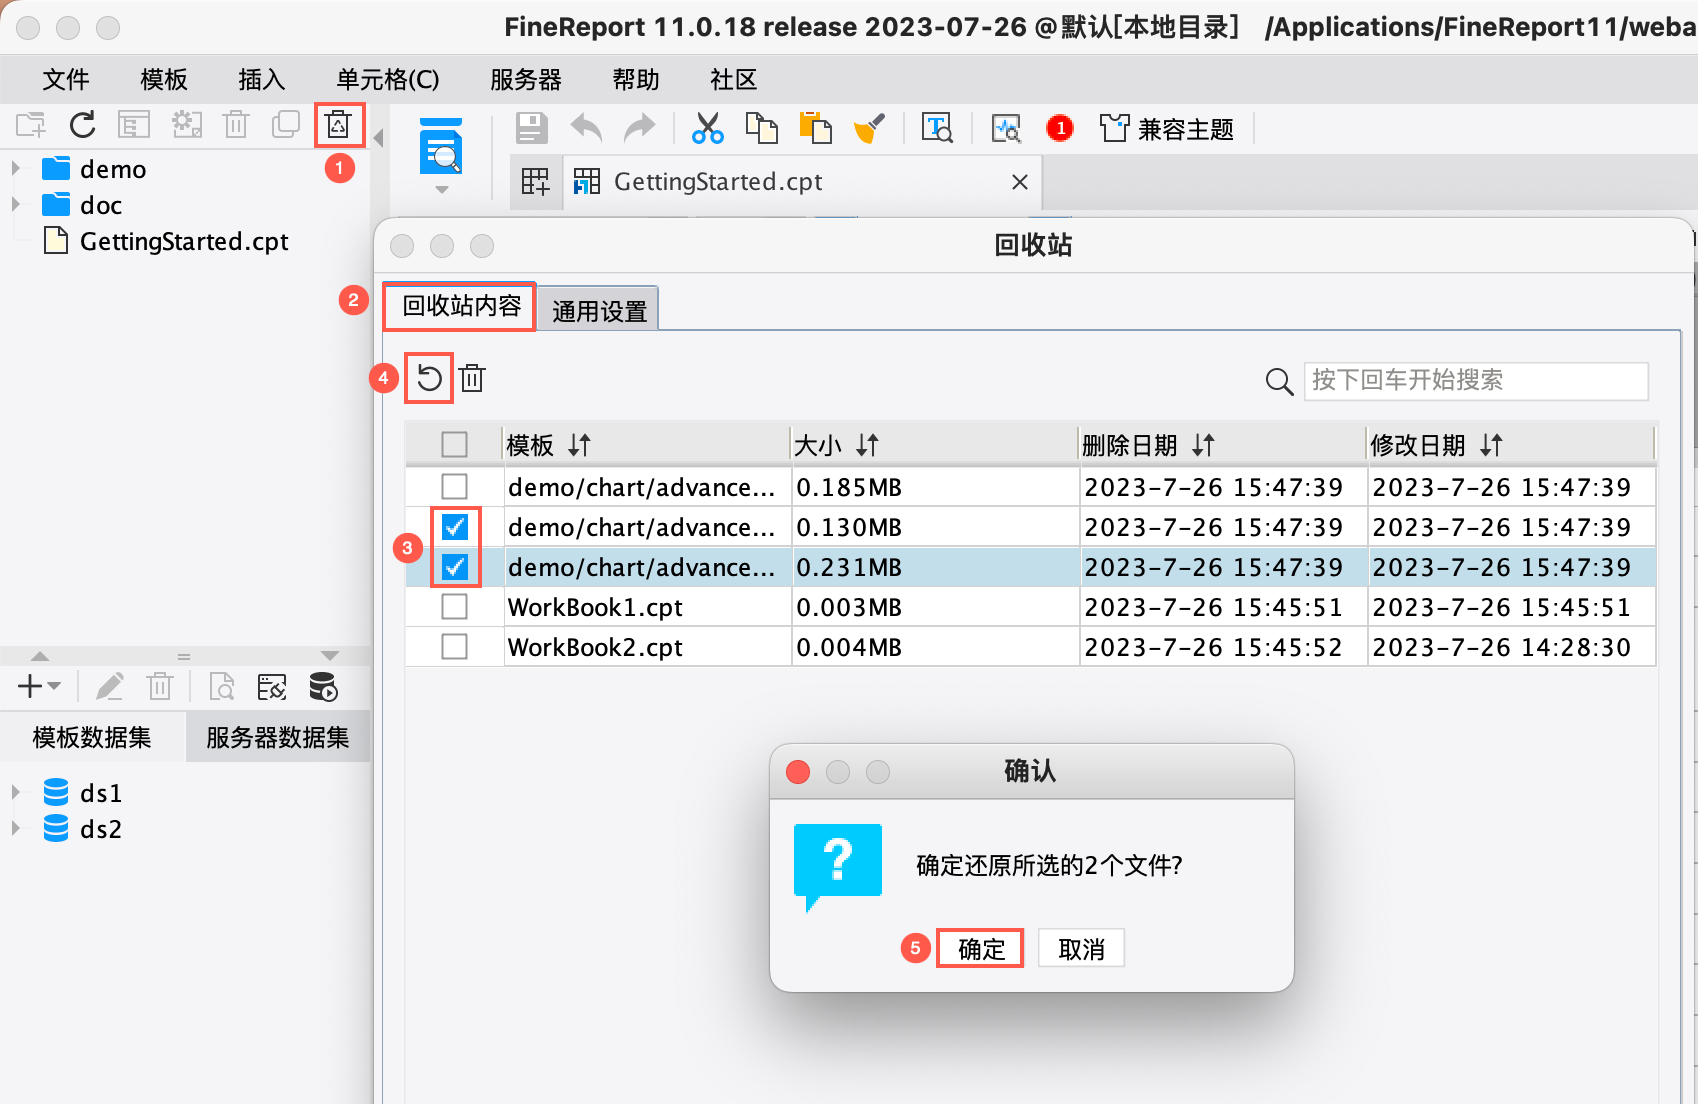
Task: Uncheck the box for the 0.231MB file
Action: coord(454,567)
